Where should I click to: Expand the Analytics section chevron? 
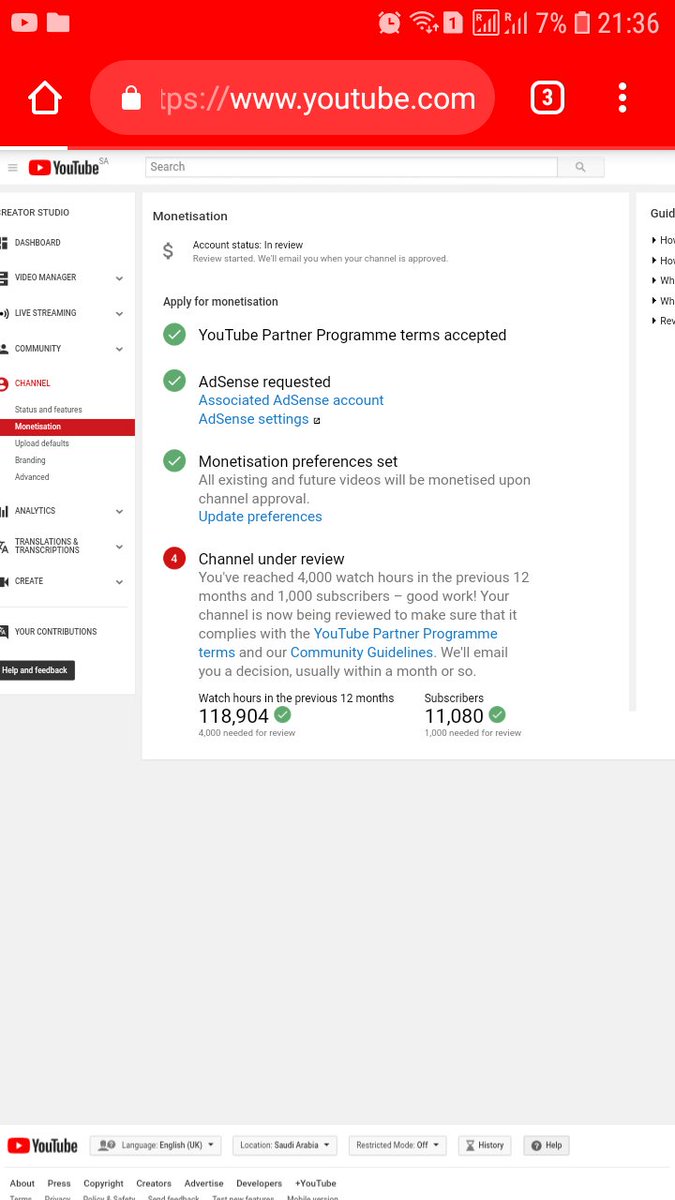(119, 512)
